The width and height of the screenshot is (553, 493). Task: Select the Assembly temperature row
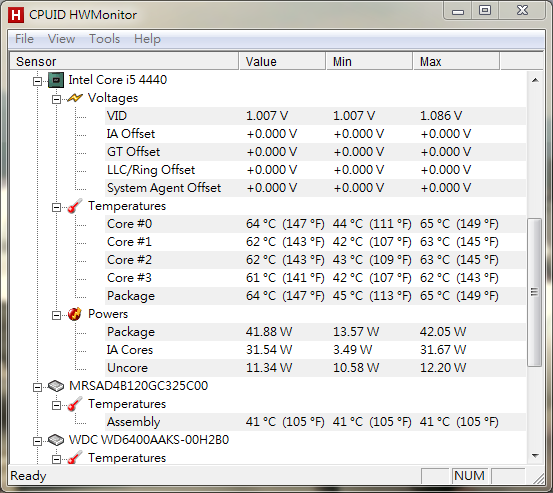click(x=315, y=422)
